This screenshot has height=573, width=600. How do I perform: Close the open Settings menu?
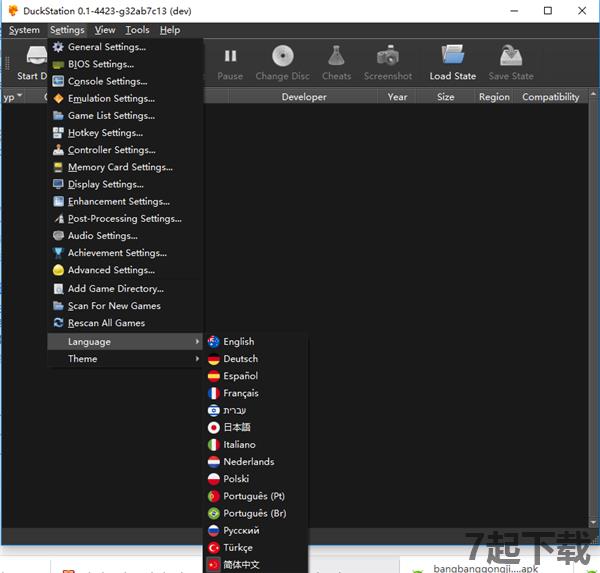[x=67, y=30]
